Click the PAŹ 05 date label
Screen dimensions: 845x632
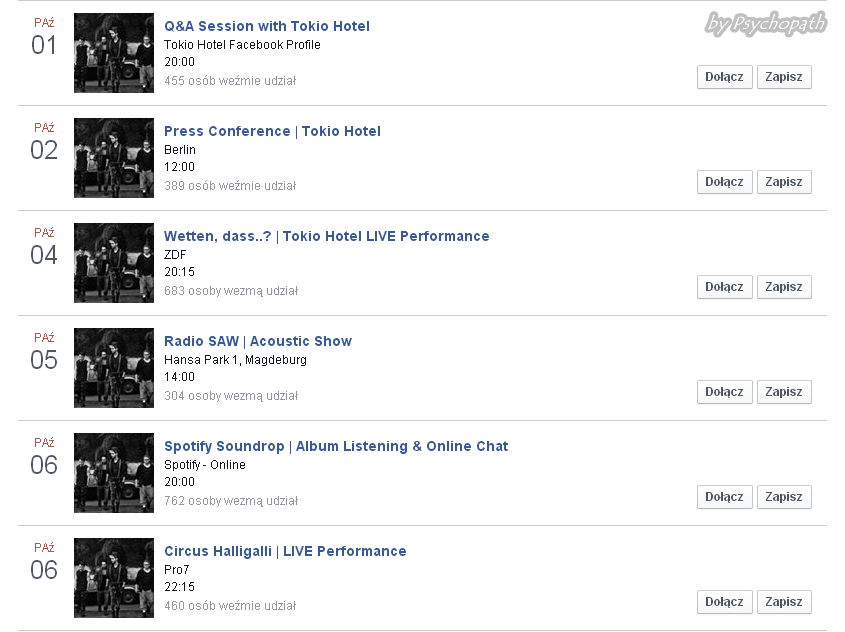tap(44, 352)
